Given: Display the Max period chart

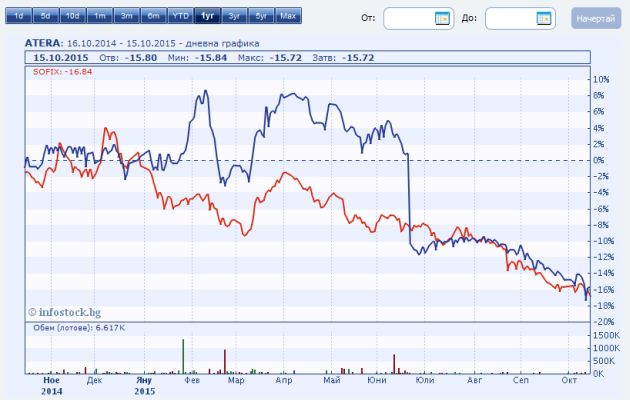Looking at the screenshot, I should (288, 16).
